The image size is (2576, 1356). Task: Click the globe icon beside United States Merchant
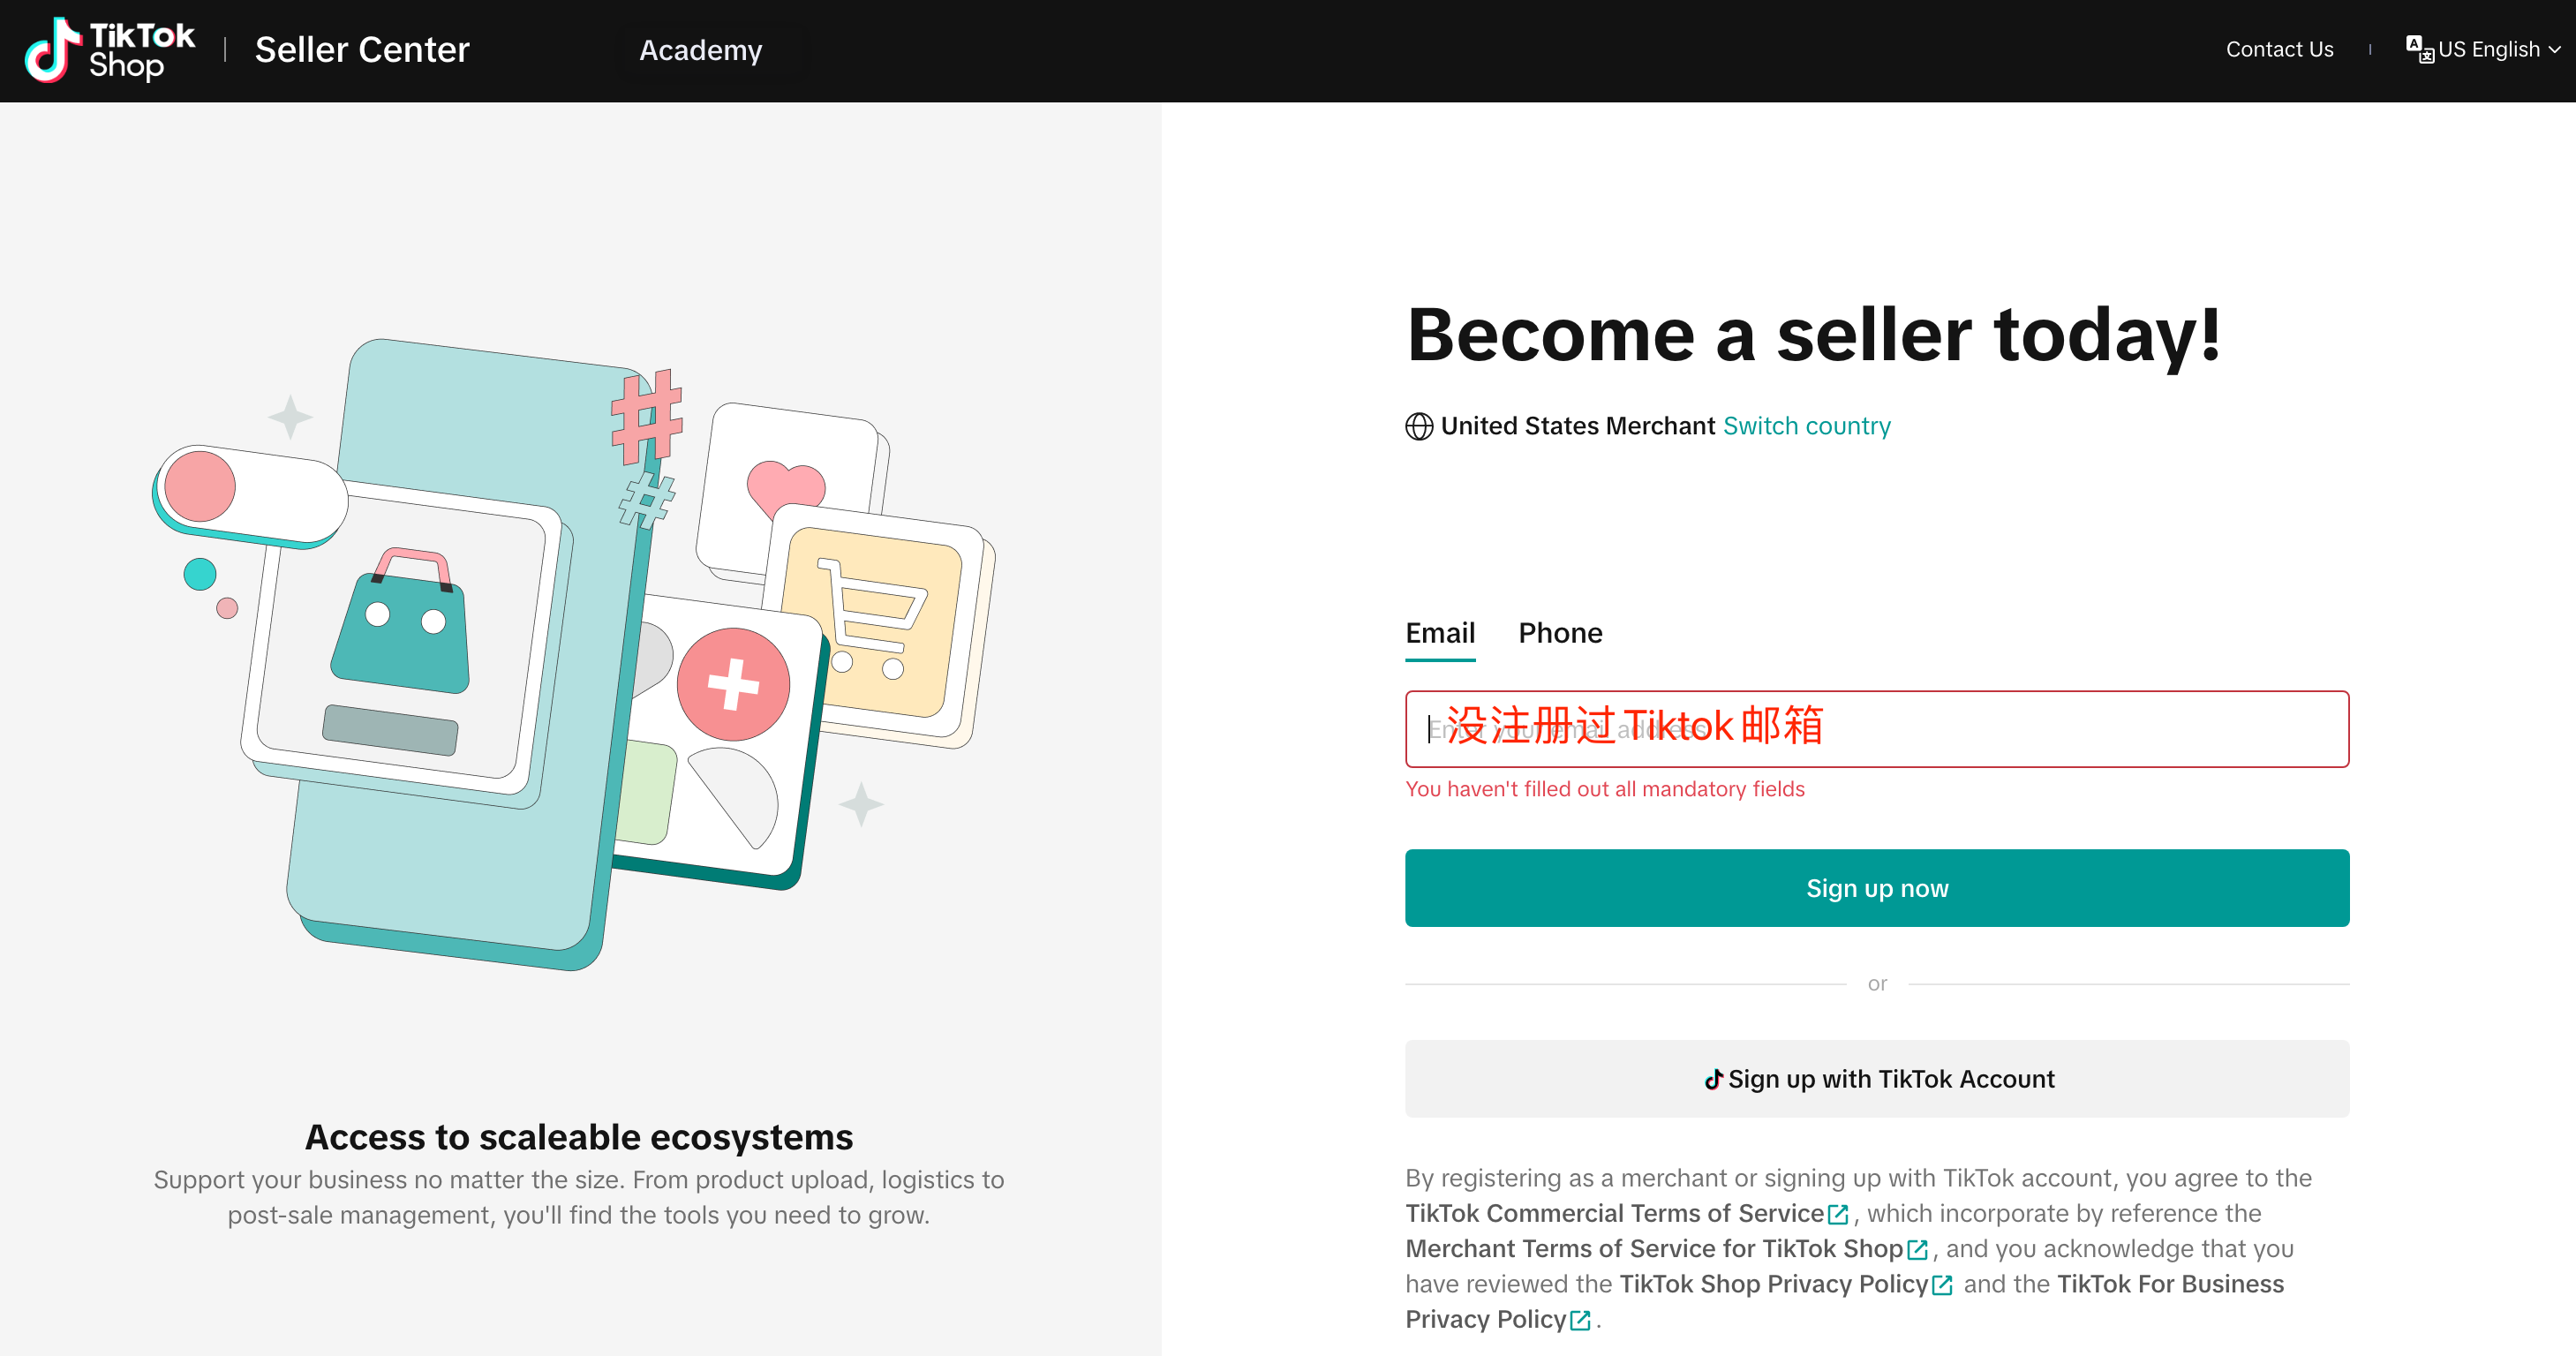[1419, 427]
